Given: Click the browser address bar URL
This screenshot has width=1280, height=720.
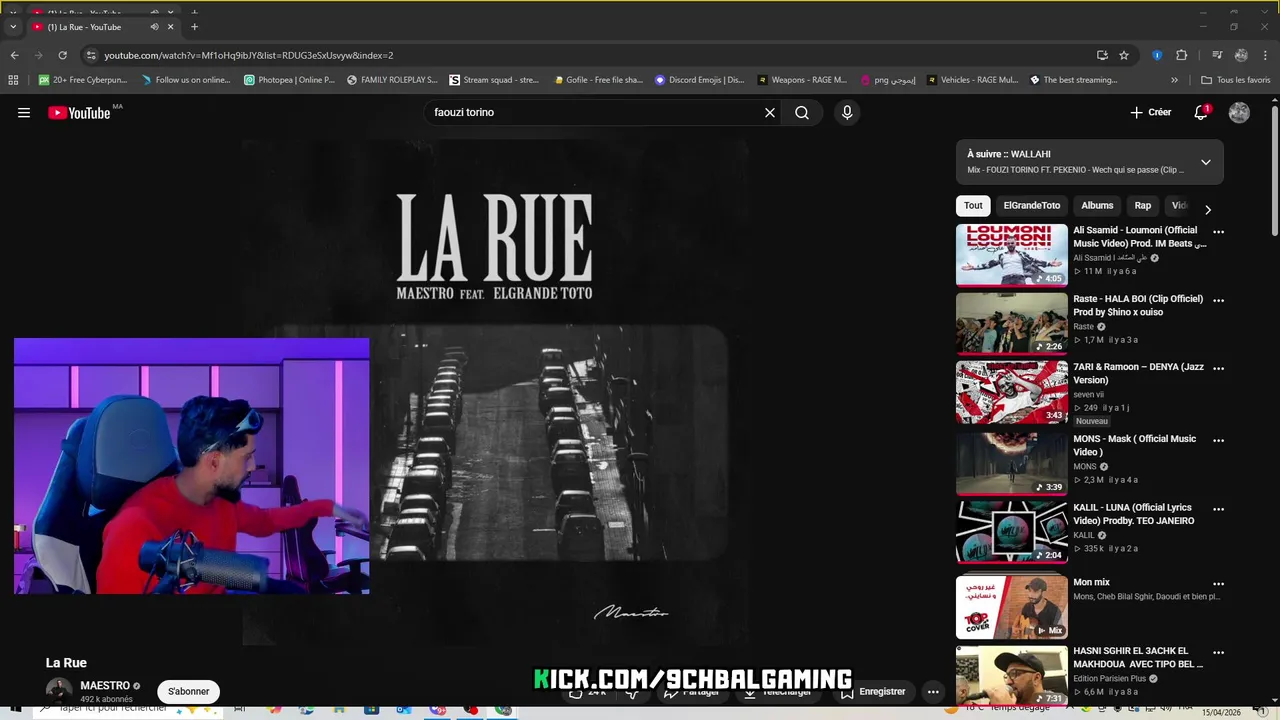Looking at the screenshot, I should click(249, 55).
